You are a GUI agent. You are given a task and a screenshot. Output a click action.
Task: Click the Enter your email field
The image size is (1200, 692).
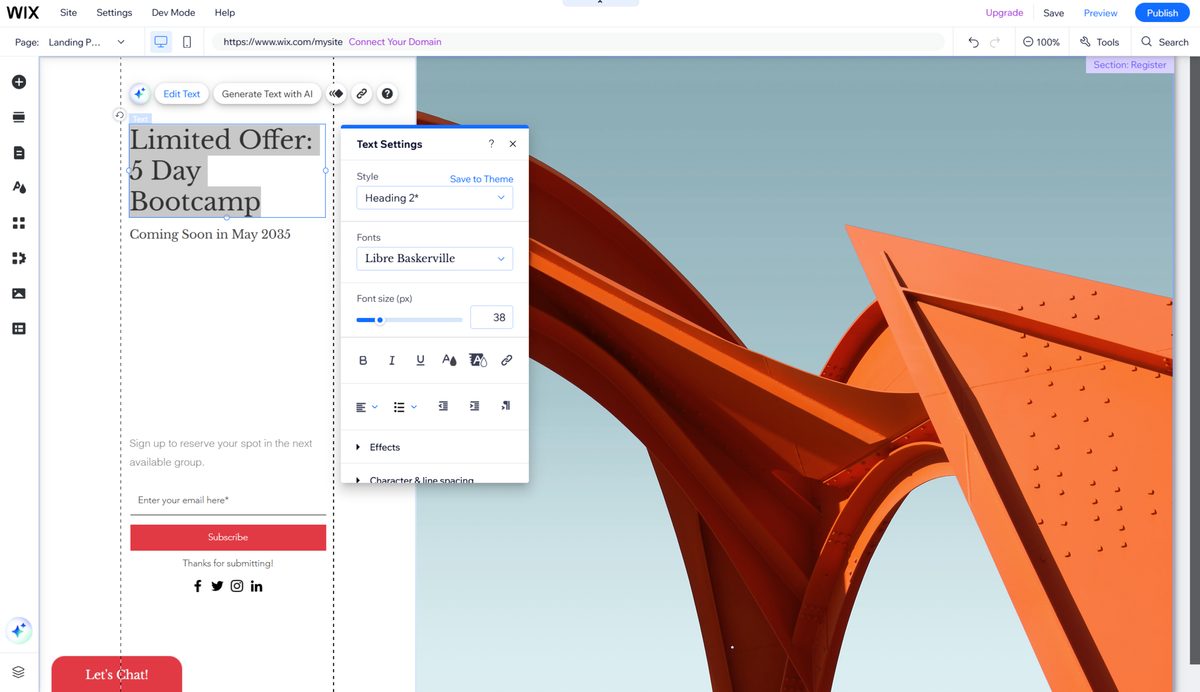coord(228,500)
